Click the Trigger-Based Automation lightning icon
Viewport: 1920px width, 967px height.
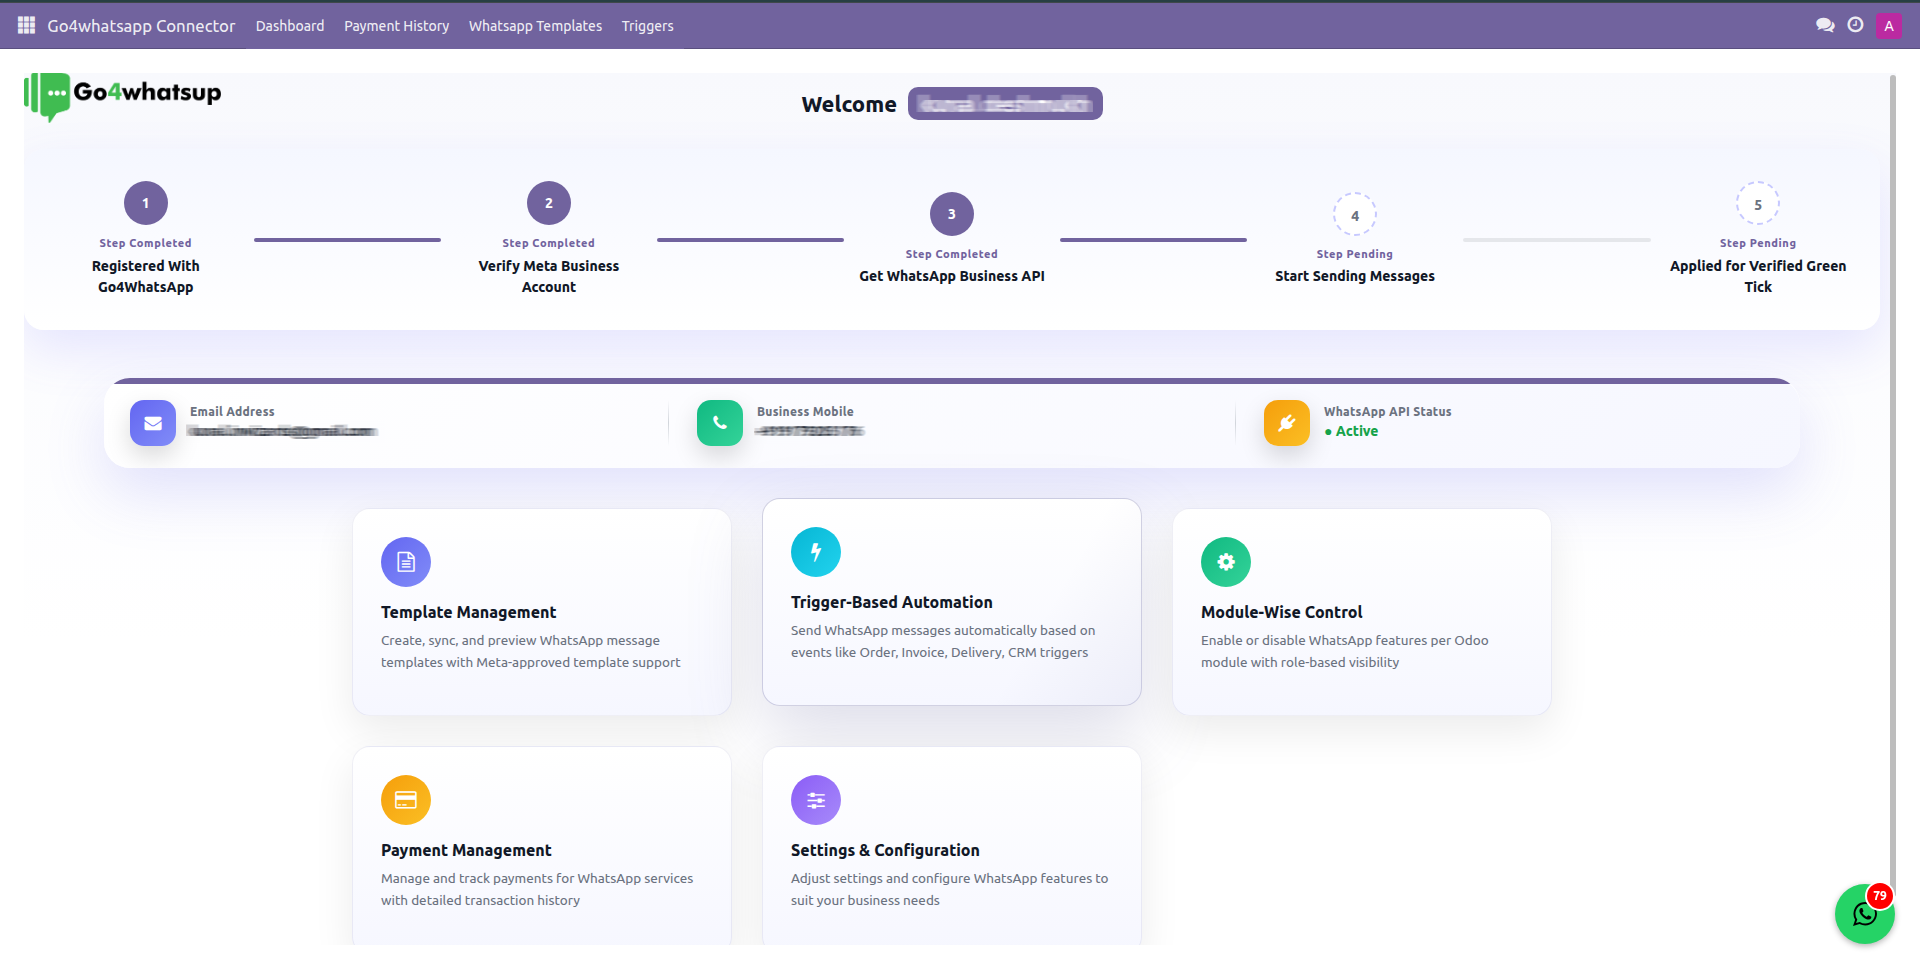coord(816,552)
